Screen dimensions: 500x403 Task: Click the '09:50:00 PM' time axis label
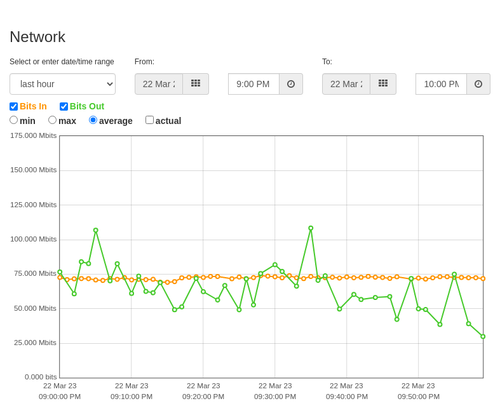tap(418, 397)
